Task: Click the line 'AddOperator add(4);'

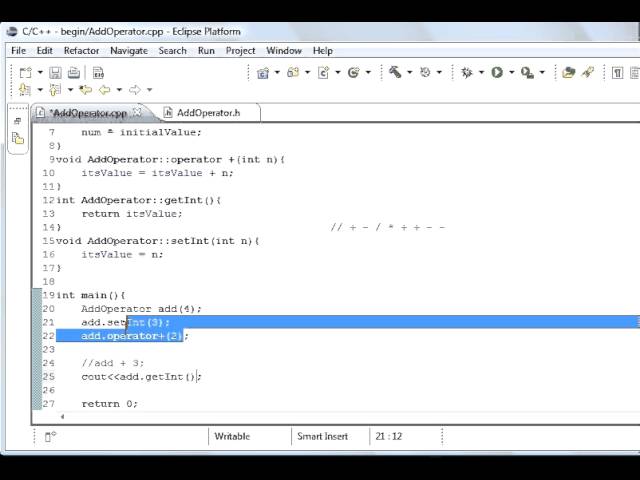Action: [141, 309]
